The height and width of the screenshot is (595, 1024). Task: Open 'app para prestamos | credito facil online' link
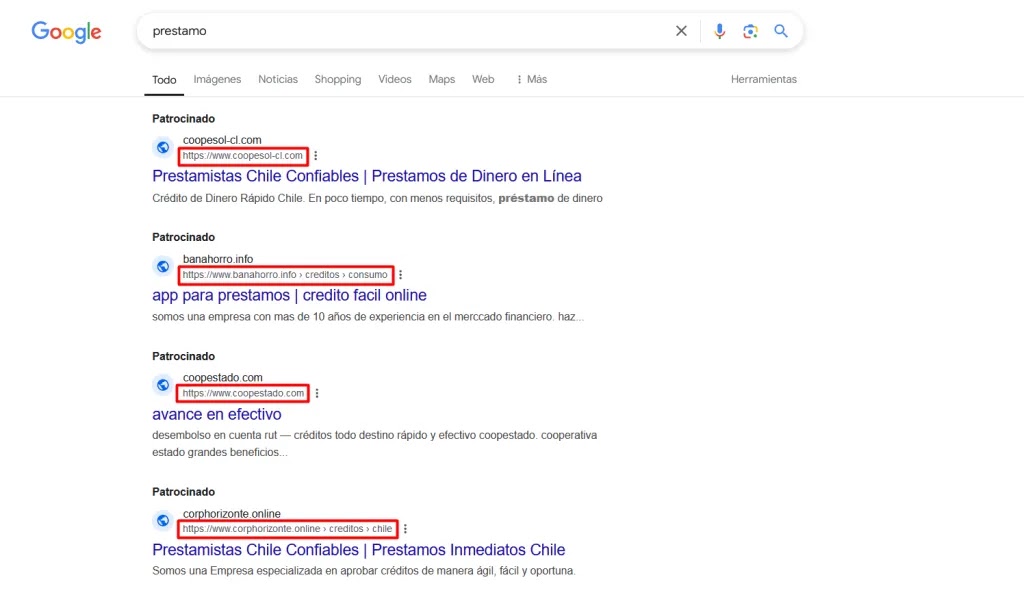(289, 295)
